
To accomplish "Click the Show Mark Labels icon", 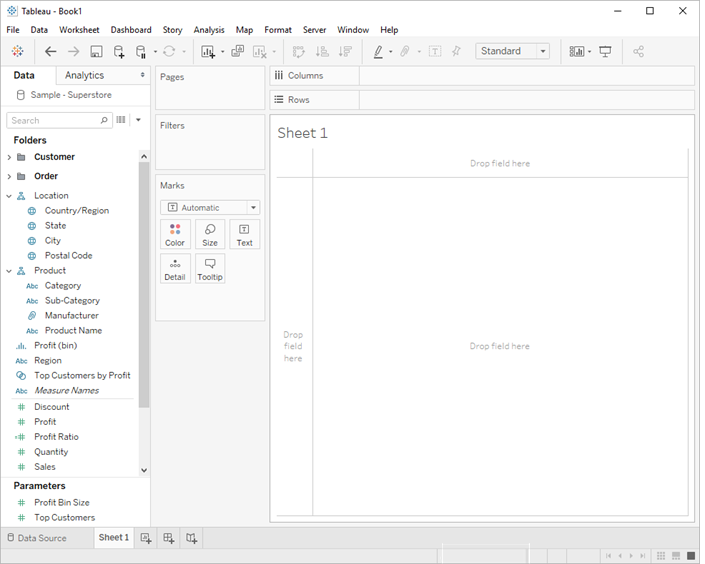I will (435, 52).
